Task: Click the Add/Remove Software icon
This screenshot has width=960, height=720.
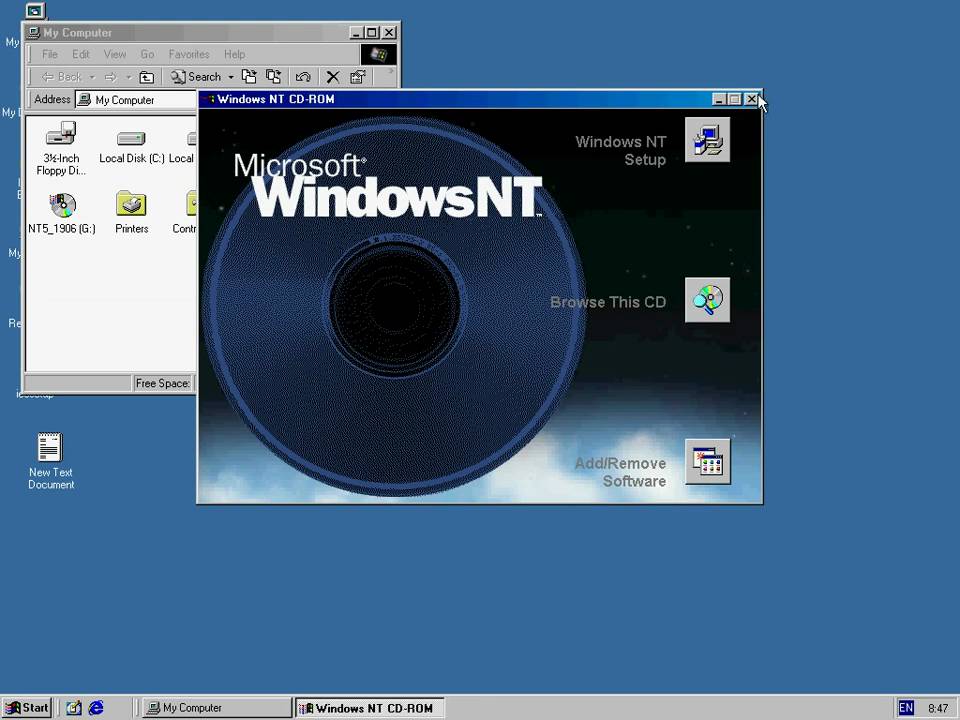Action: pos(707,462)
